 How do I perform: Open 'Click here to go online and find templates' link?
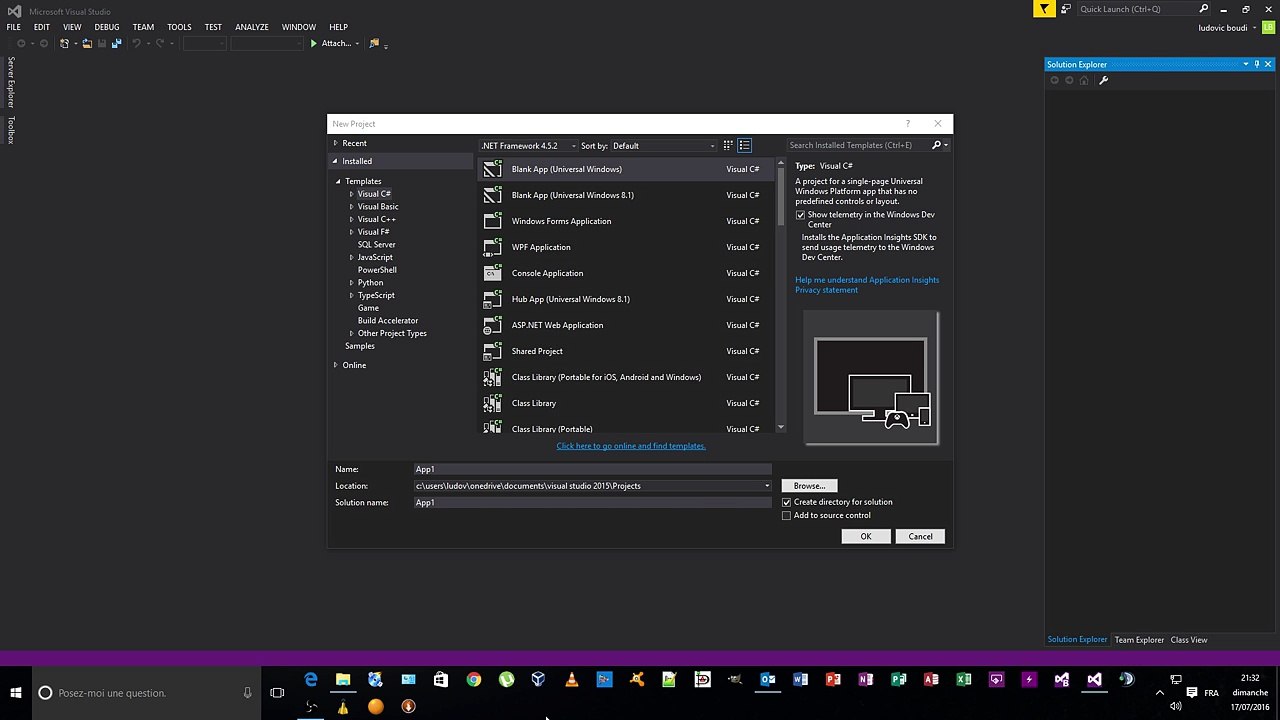(x=631, y=446)
